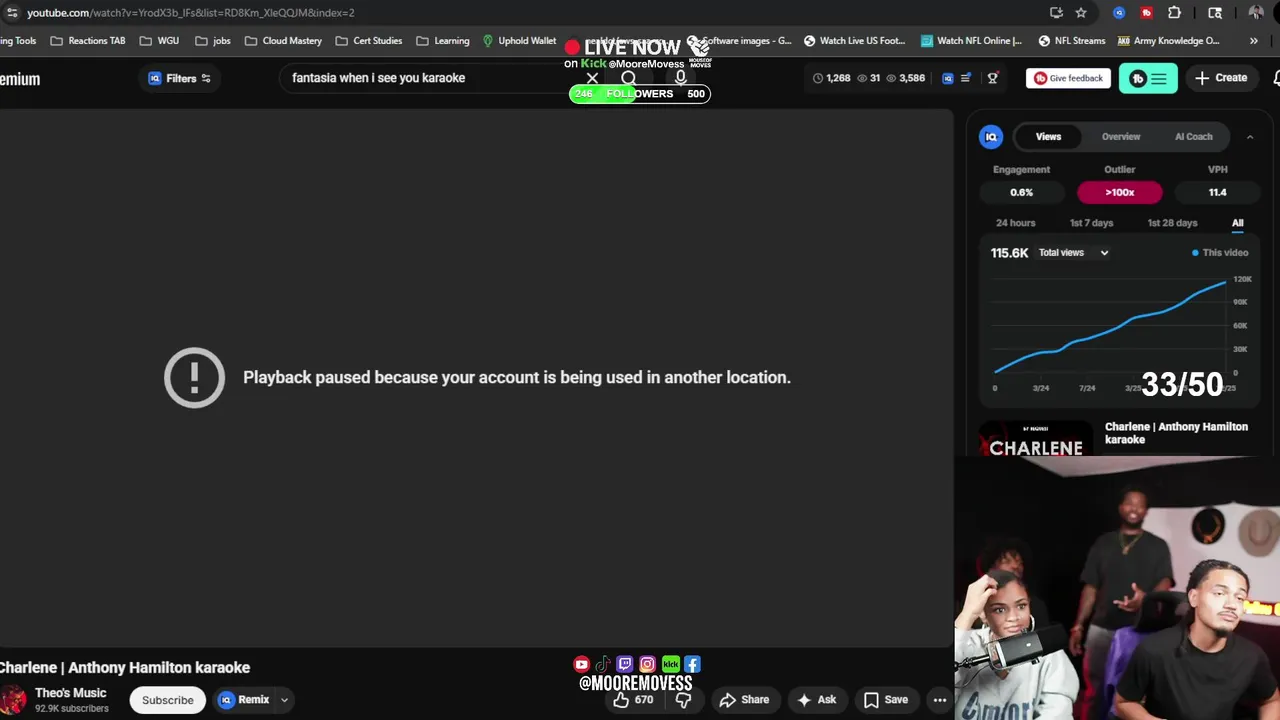Click the vidIQ icon in the stats bar

pos(948,78)
